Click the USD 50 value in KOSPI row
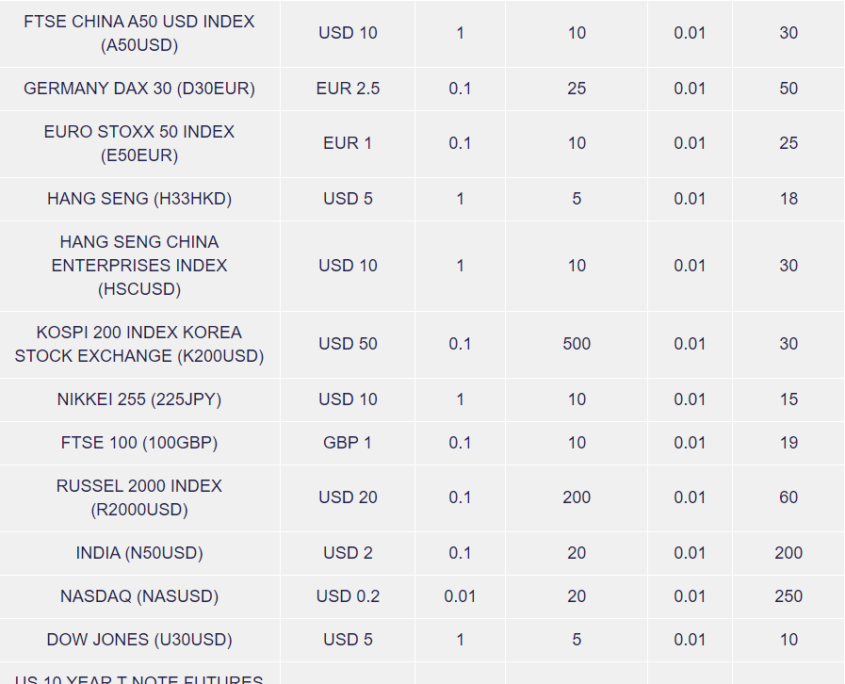845x684 pixels. tap(348, 344)
